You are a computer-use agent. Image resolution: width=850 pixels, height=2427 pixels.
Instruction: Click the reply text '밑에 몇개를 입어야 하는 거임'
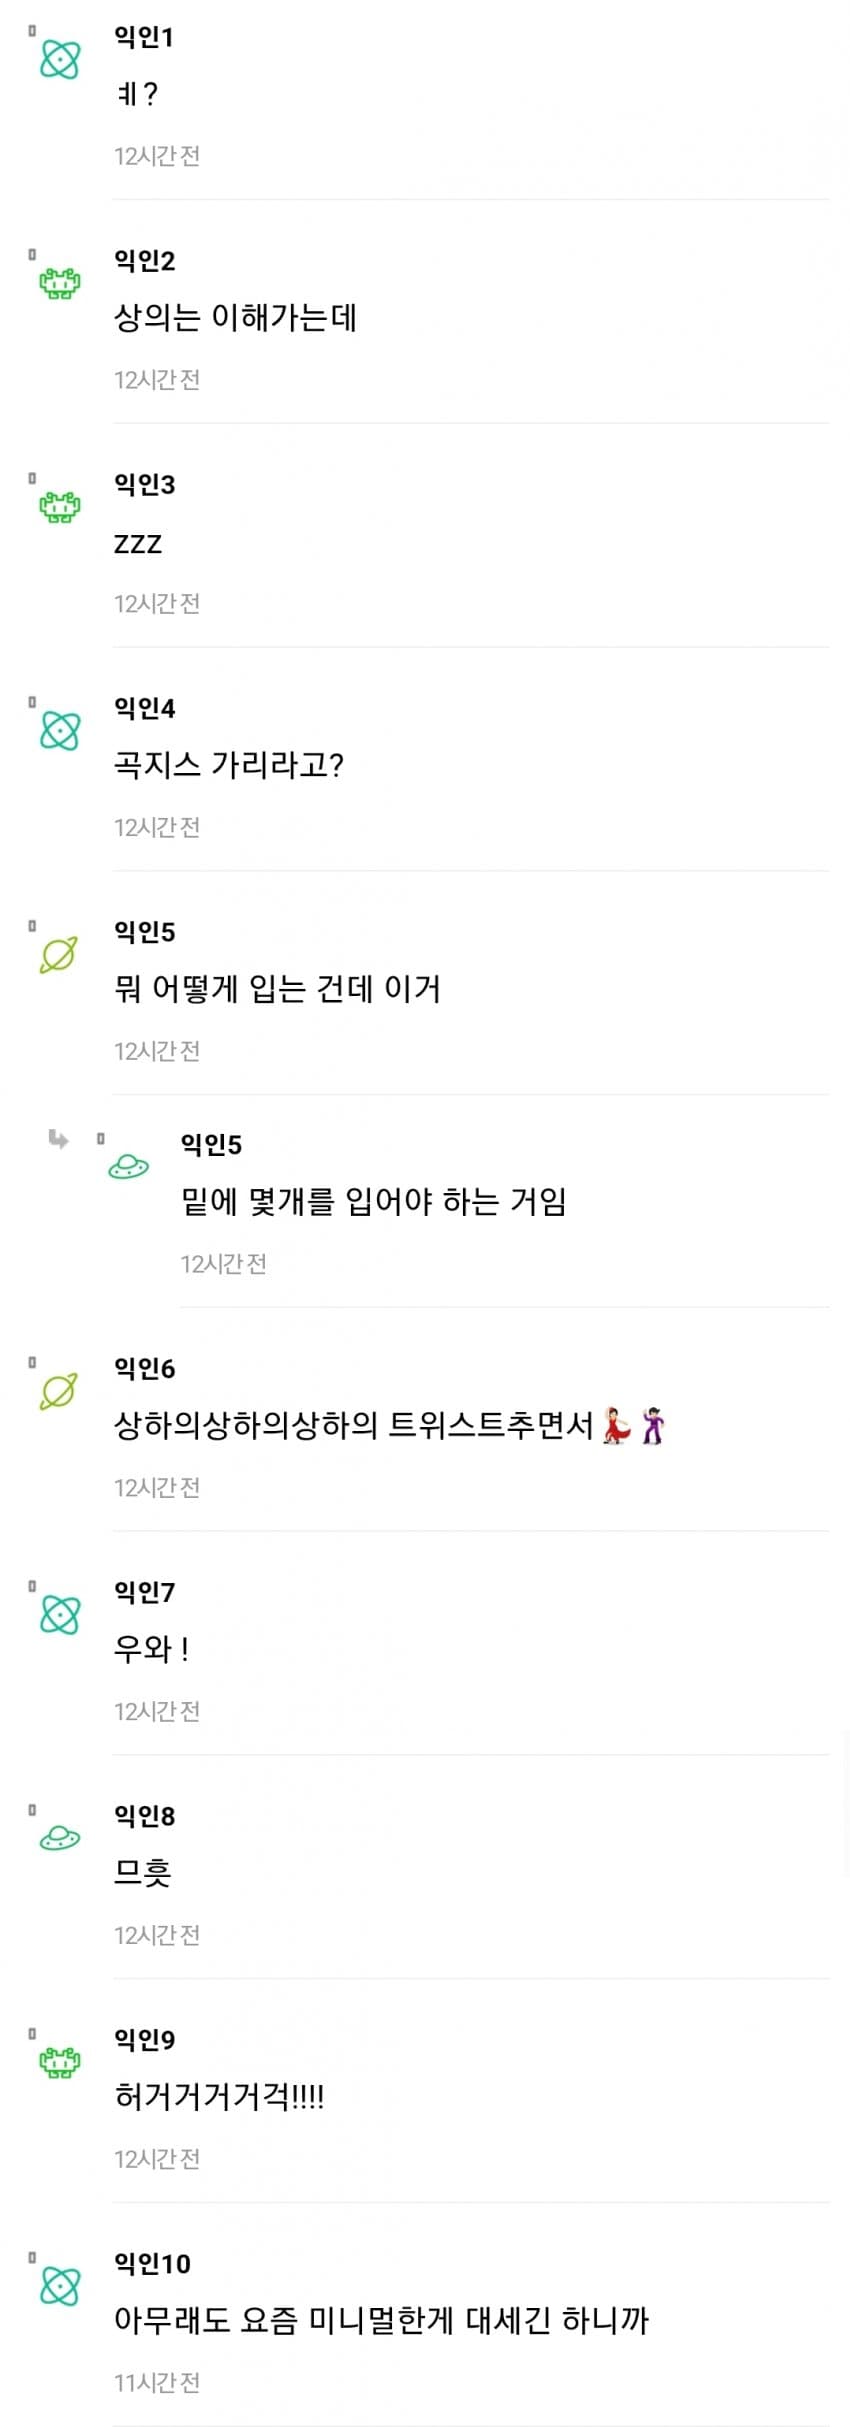coord(373,1202)
